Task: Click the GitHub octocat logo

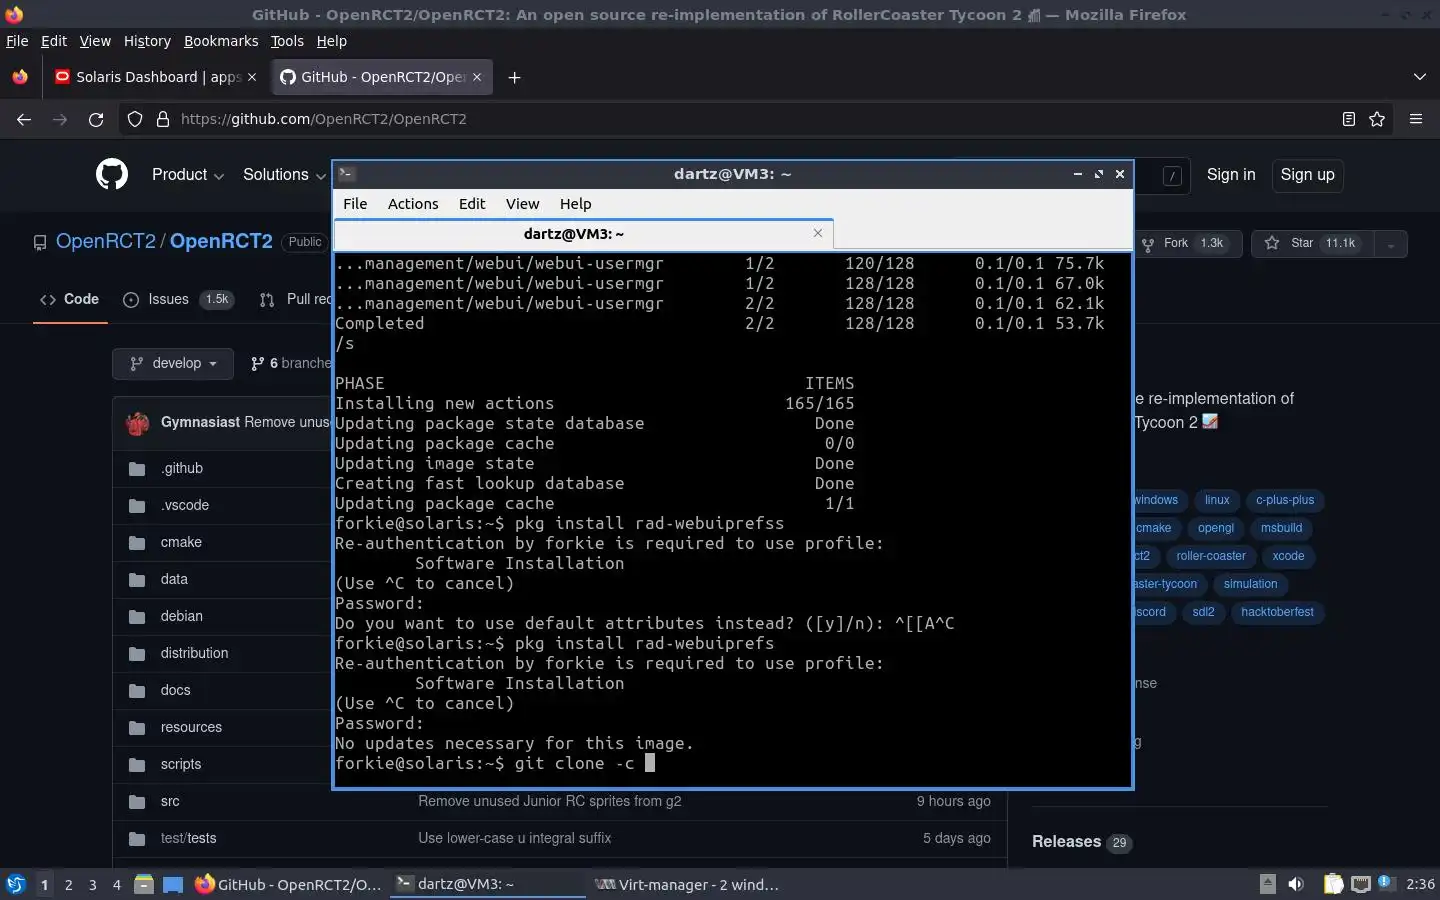Action: tap(112, 175)
